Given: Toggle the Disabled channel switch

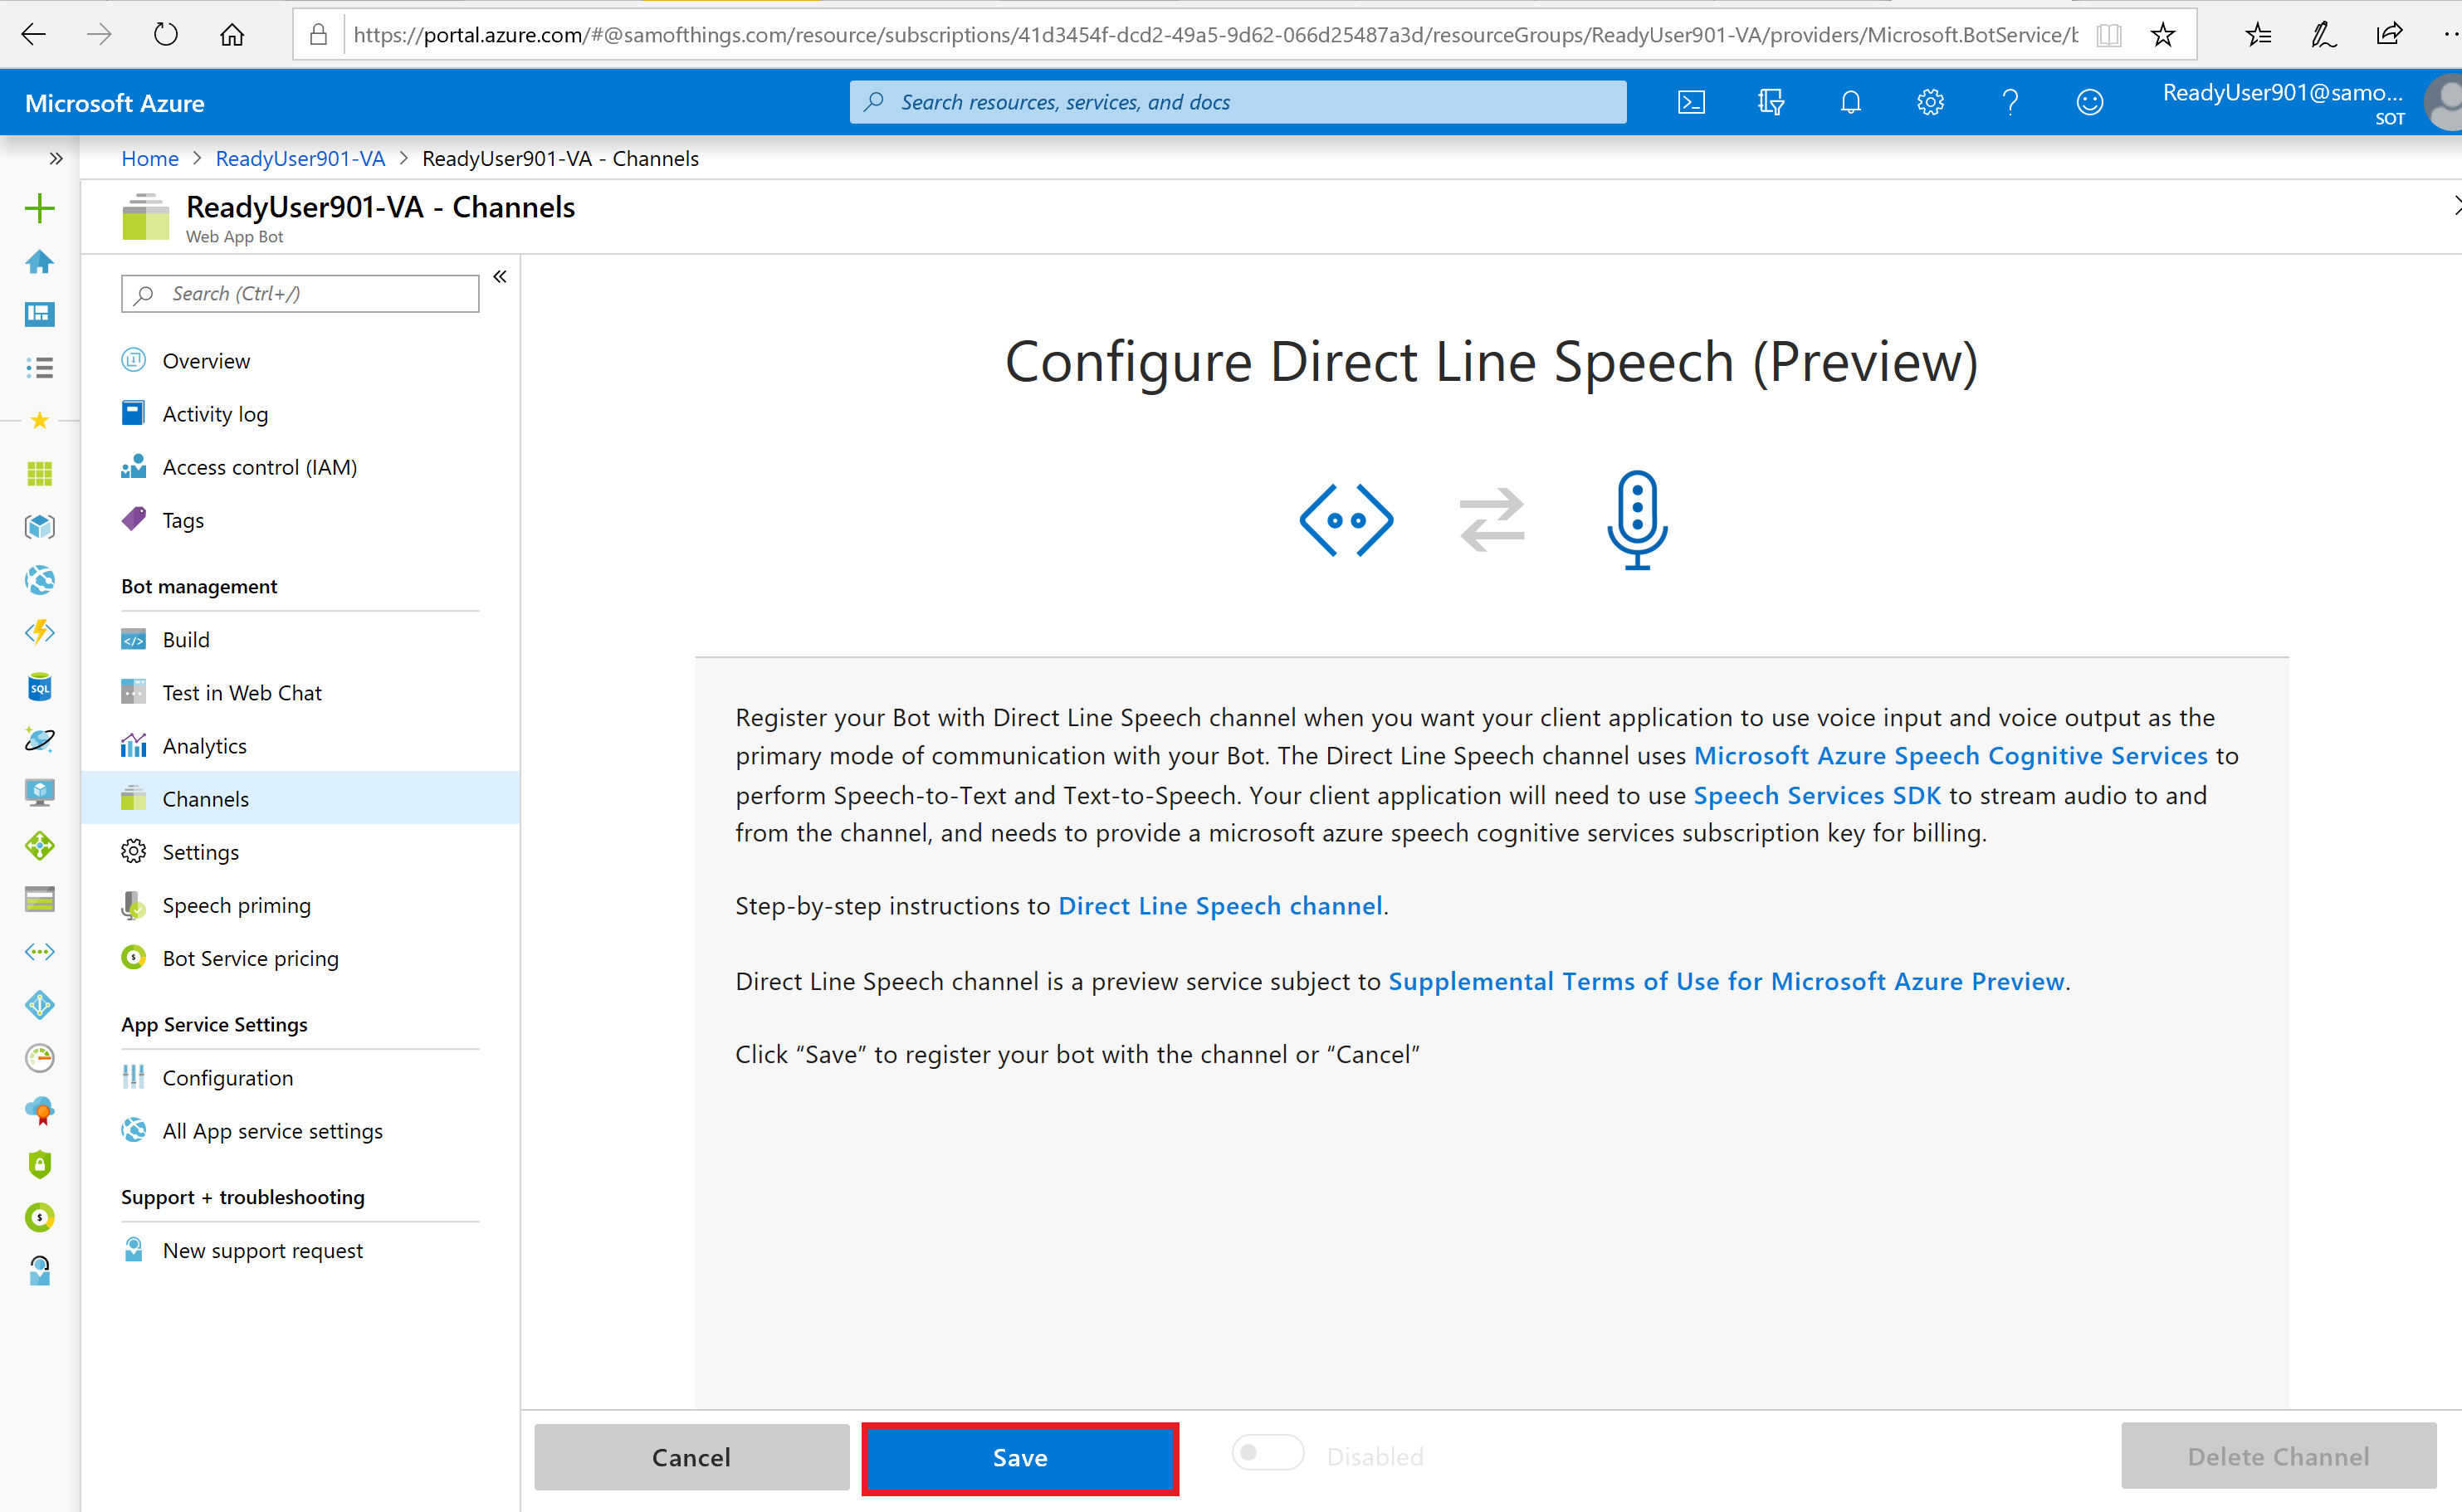Looking at the screenshot, I should (x=1267, y=1453).
